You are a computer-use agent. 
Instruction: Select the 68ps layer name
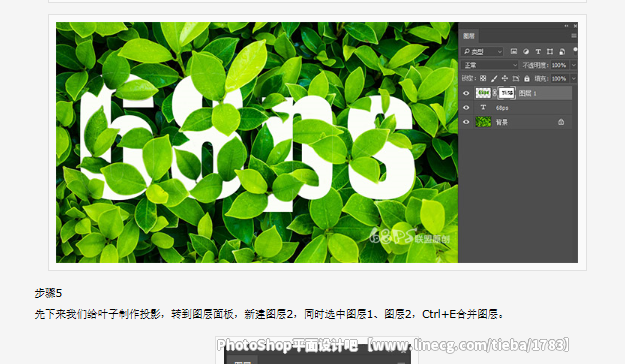tap(502, 108)
